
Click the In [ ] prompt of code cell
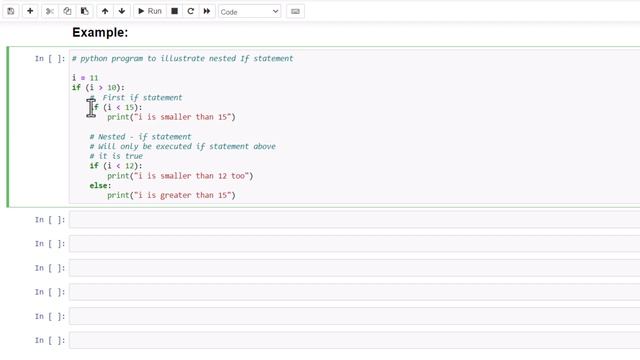(x=50, y=58)
